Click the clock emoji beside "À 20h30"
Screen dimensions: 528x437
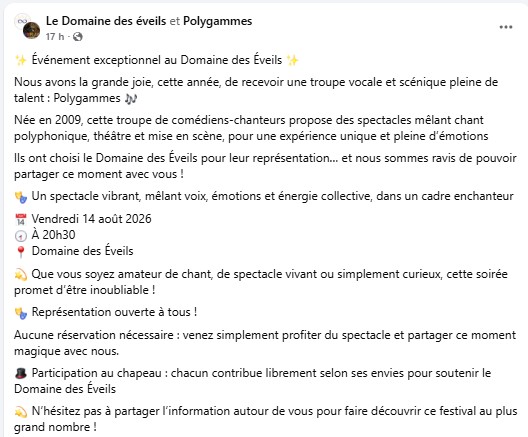[x=21, y=236]
